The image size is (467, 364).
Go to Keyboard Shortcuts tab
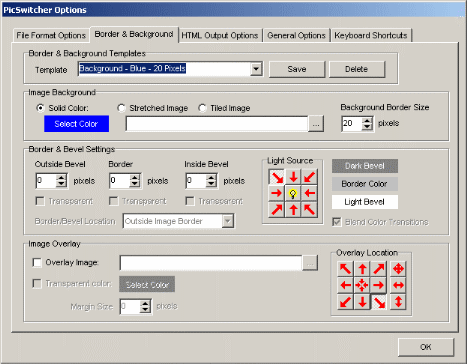371,35
